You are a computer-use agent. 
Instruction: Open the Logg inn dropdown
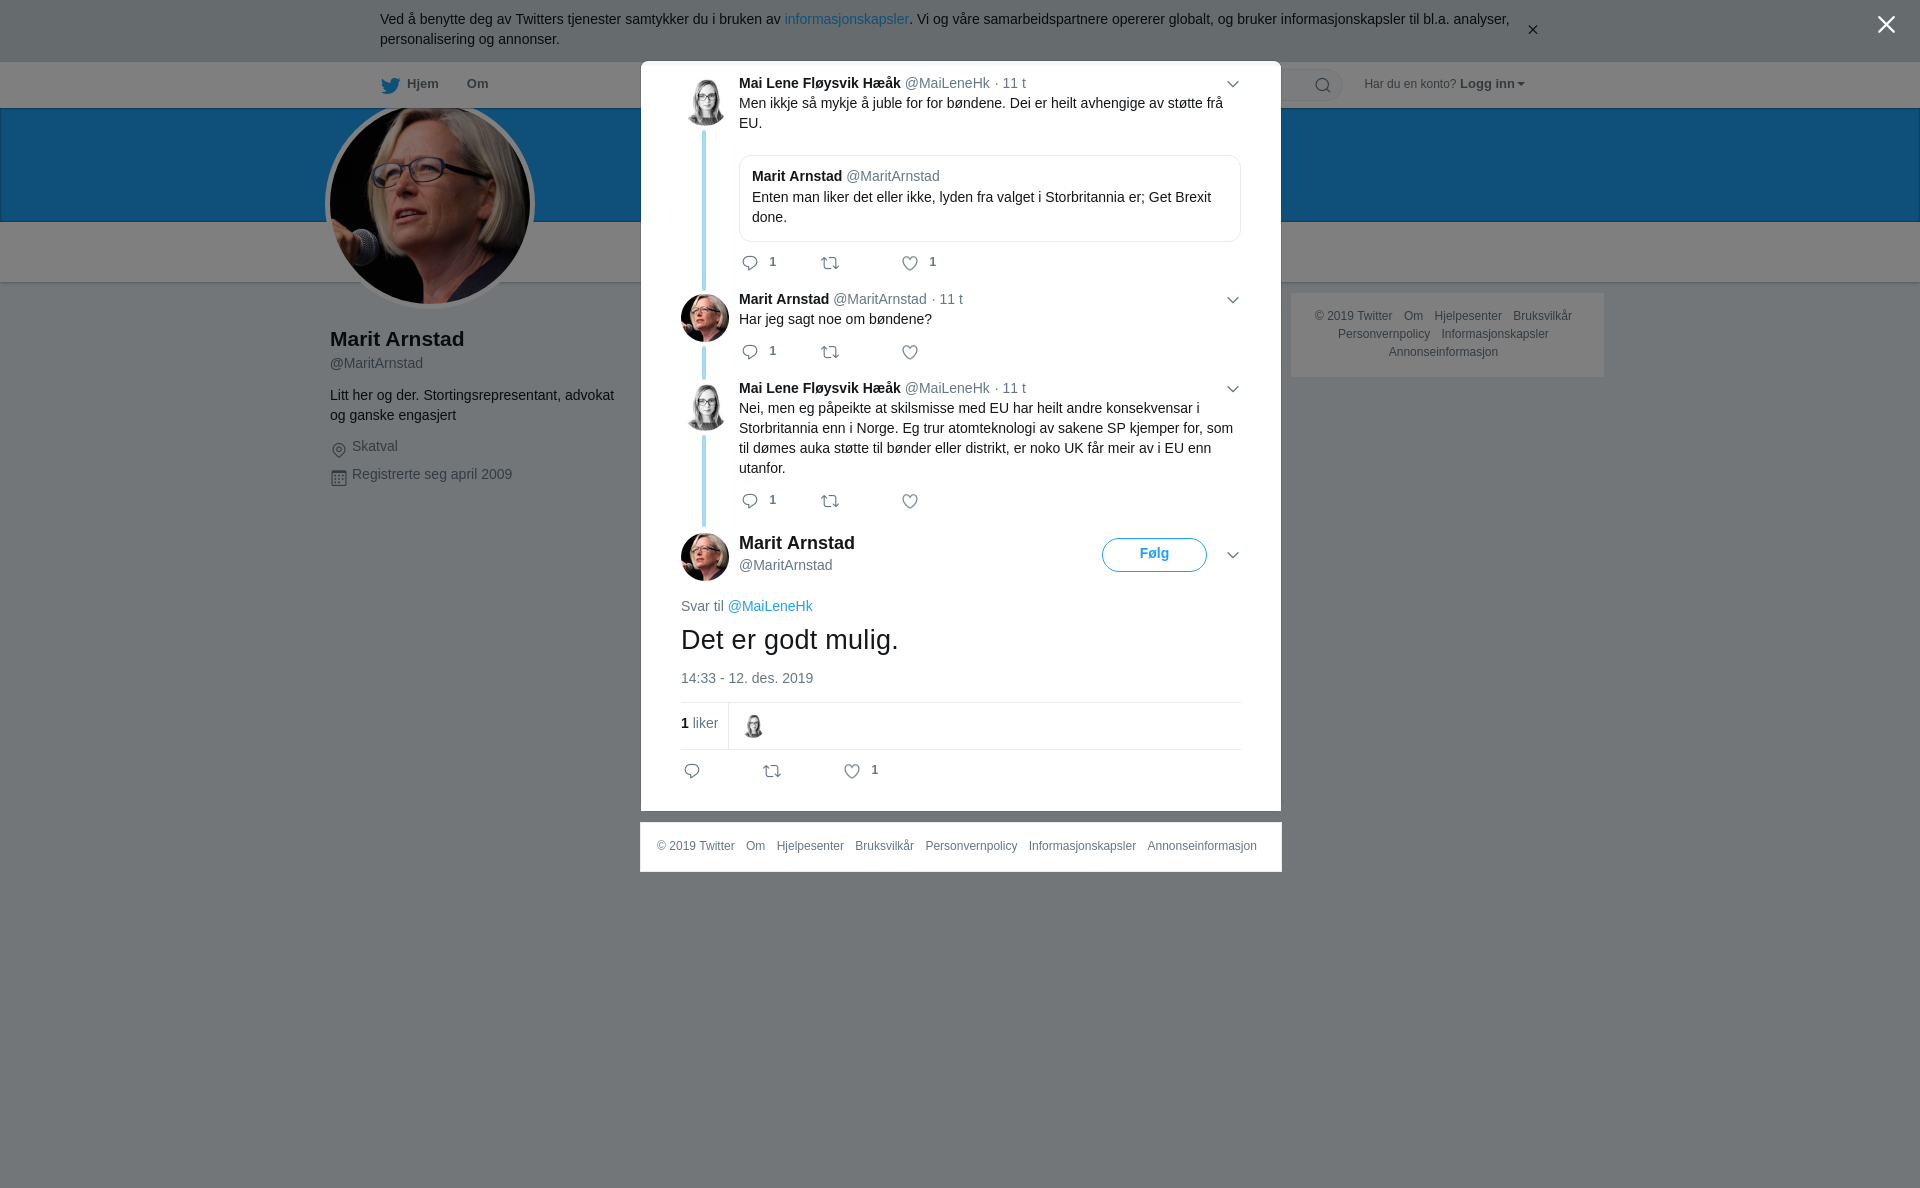1492,84
